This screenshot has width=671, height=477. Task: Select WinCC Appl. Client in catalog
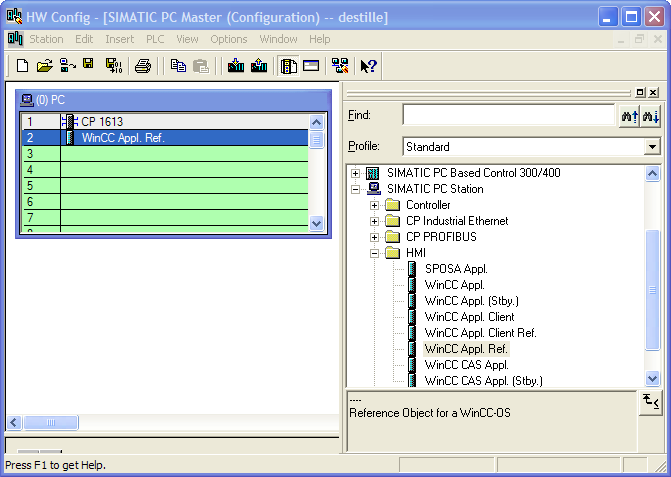pyautogui.click(x=469, y=317)
